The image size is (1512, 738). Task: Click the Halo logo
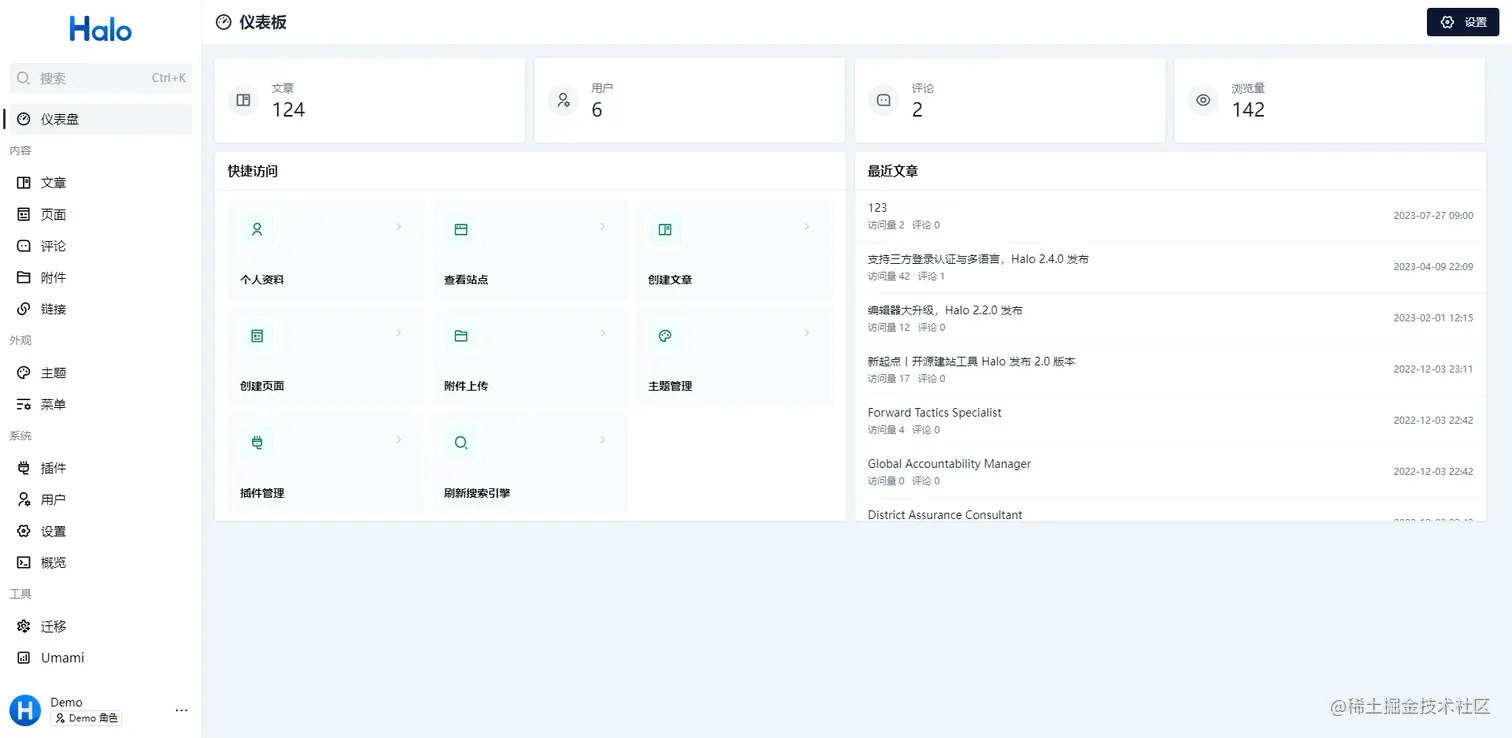[100, 29]
